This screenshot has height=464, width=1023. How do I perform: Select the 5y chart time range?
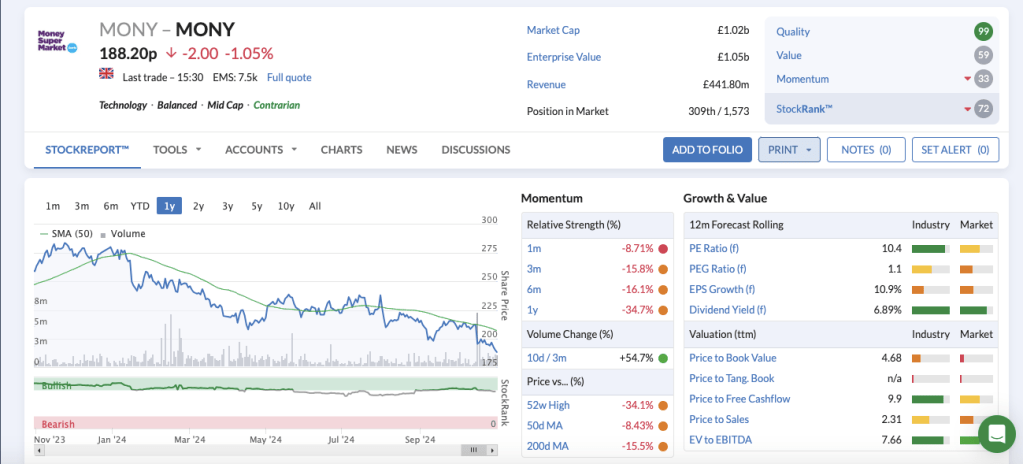(257, 206)
